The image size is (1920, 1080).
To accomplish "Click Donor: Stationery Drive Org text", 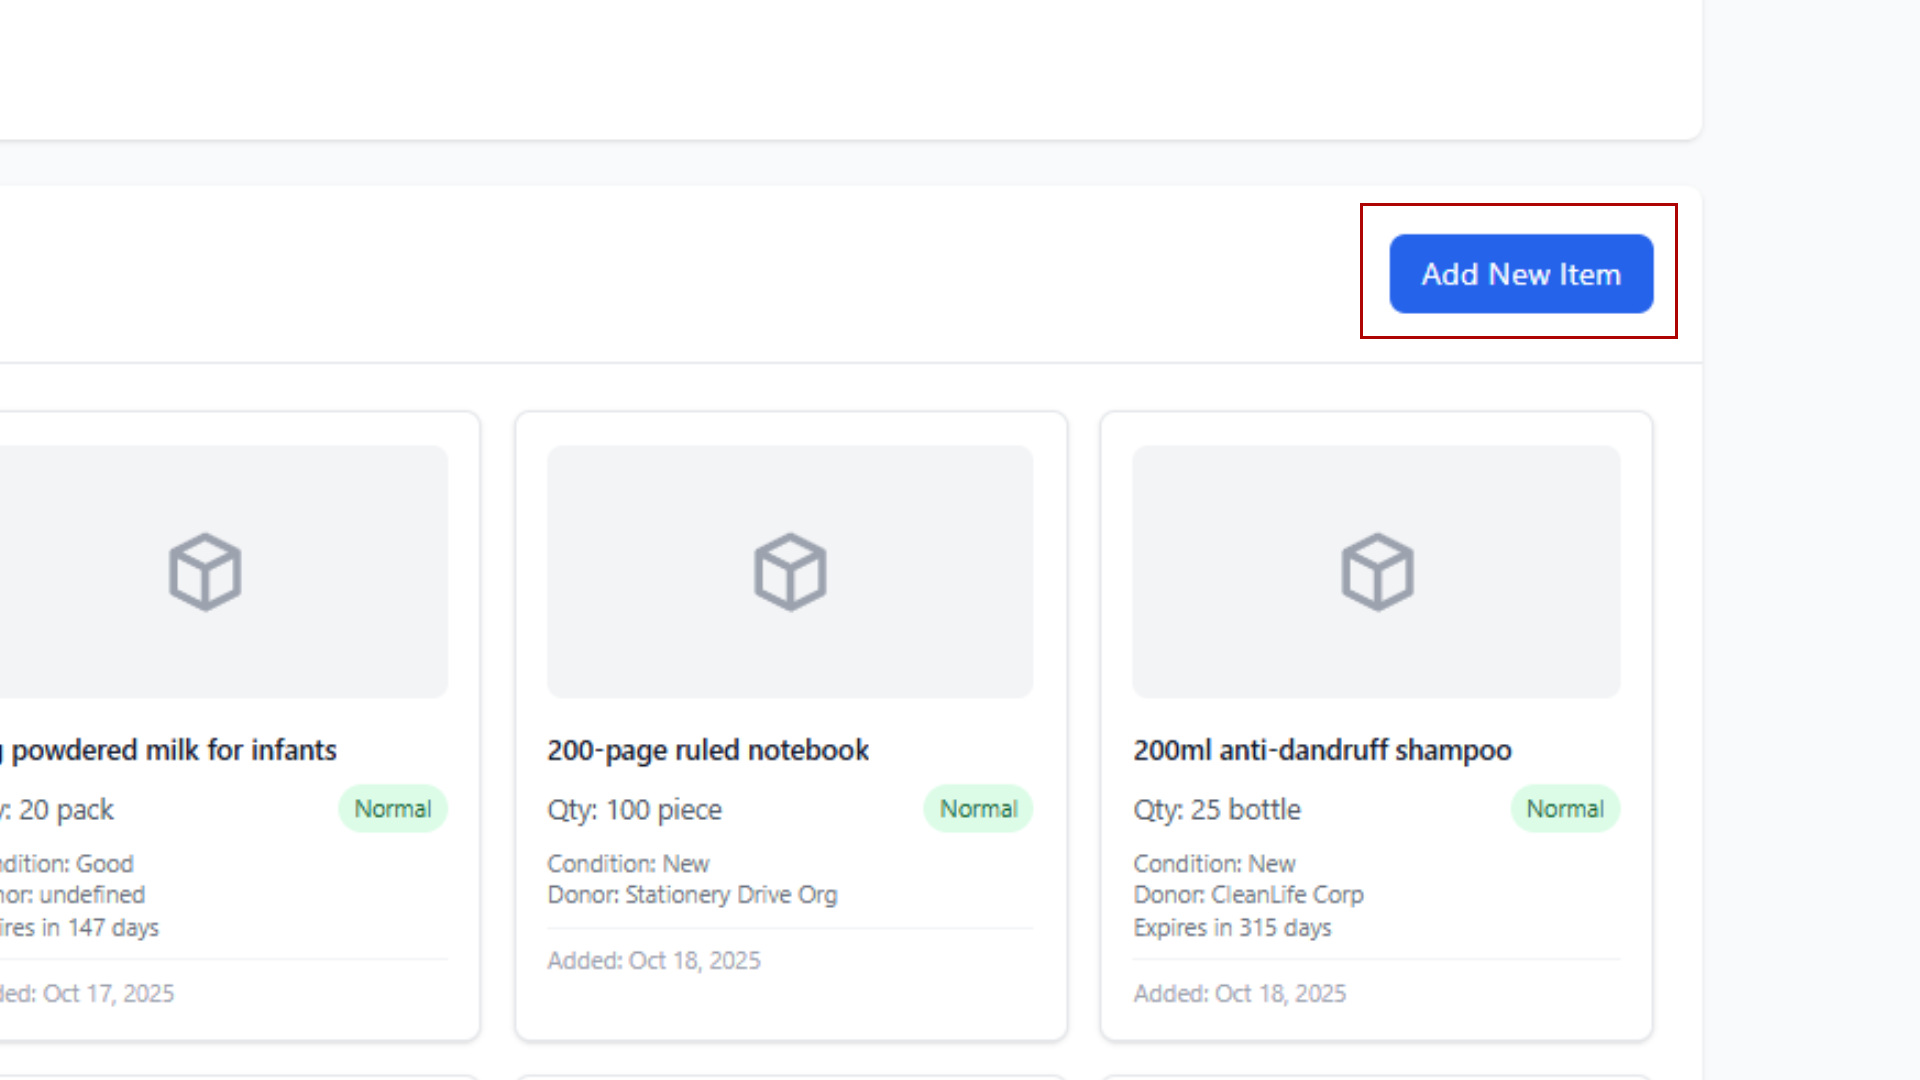I will (692, 895).
